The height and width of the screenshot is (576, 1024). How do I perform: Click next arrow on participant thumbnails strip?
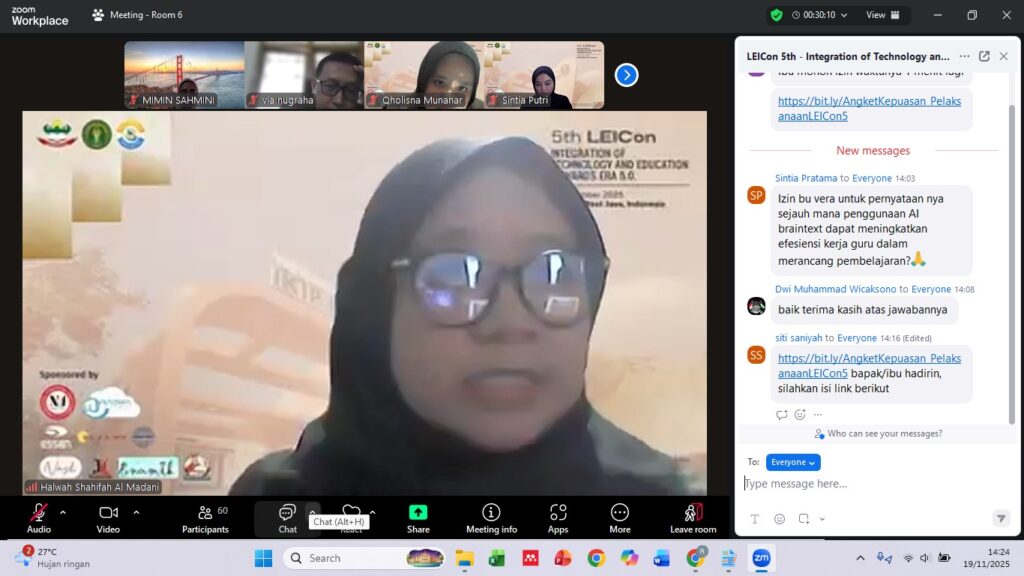tap(626, 75)
